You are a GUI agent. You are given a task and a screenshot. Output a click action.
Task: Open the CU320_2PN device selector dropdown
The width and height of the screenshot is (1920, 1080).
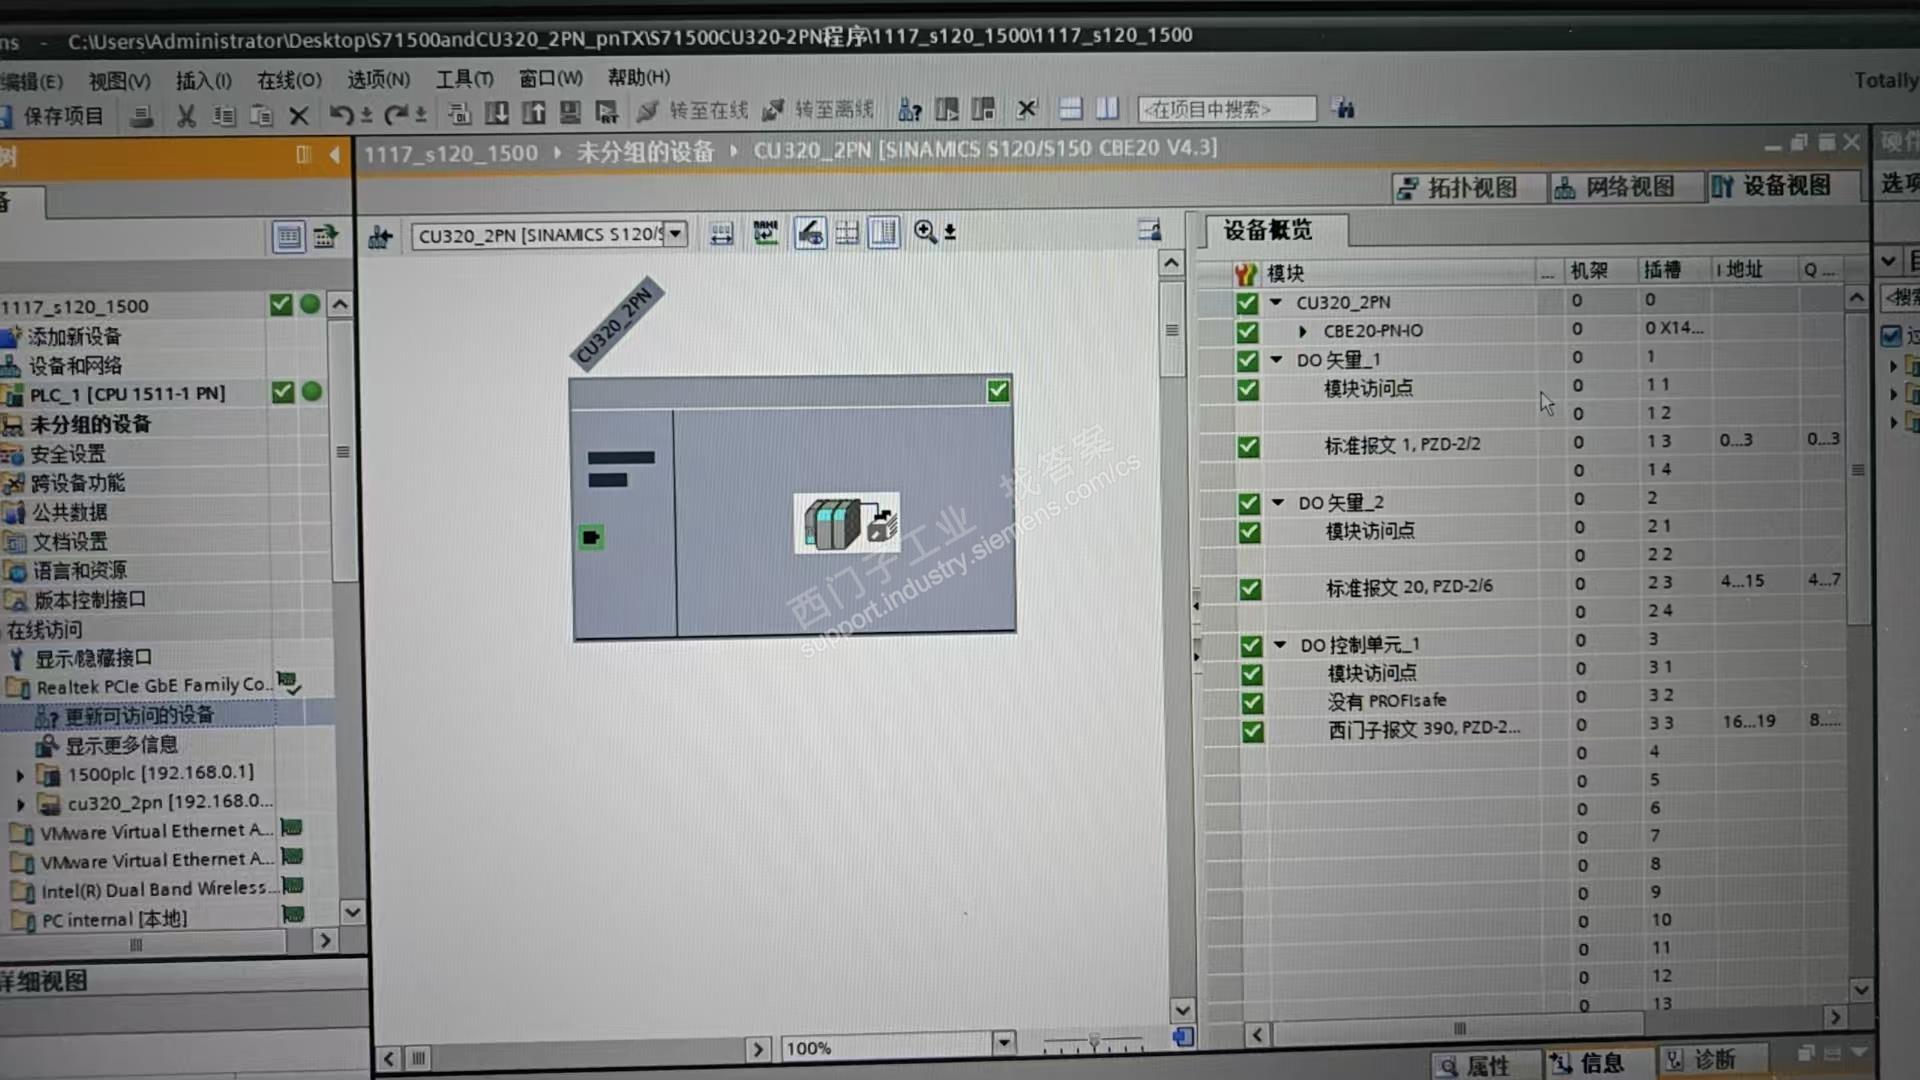point(676,234)
